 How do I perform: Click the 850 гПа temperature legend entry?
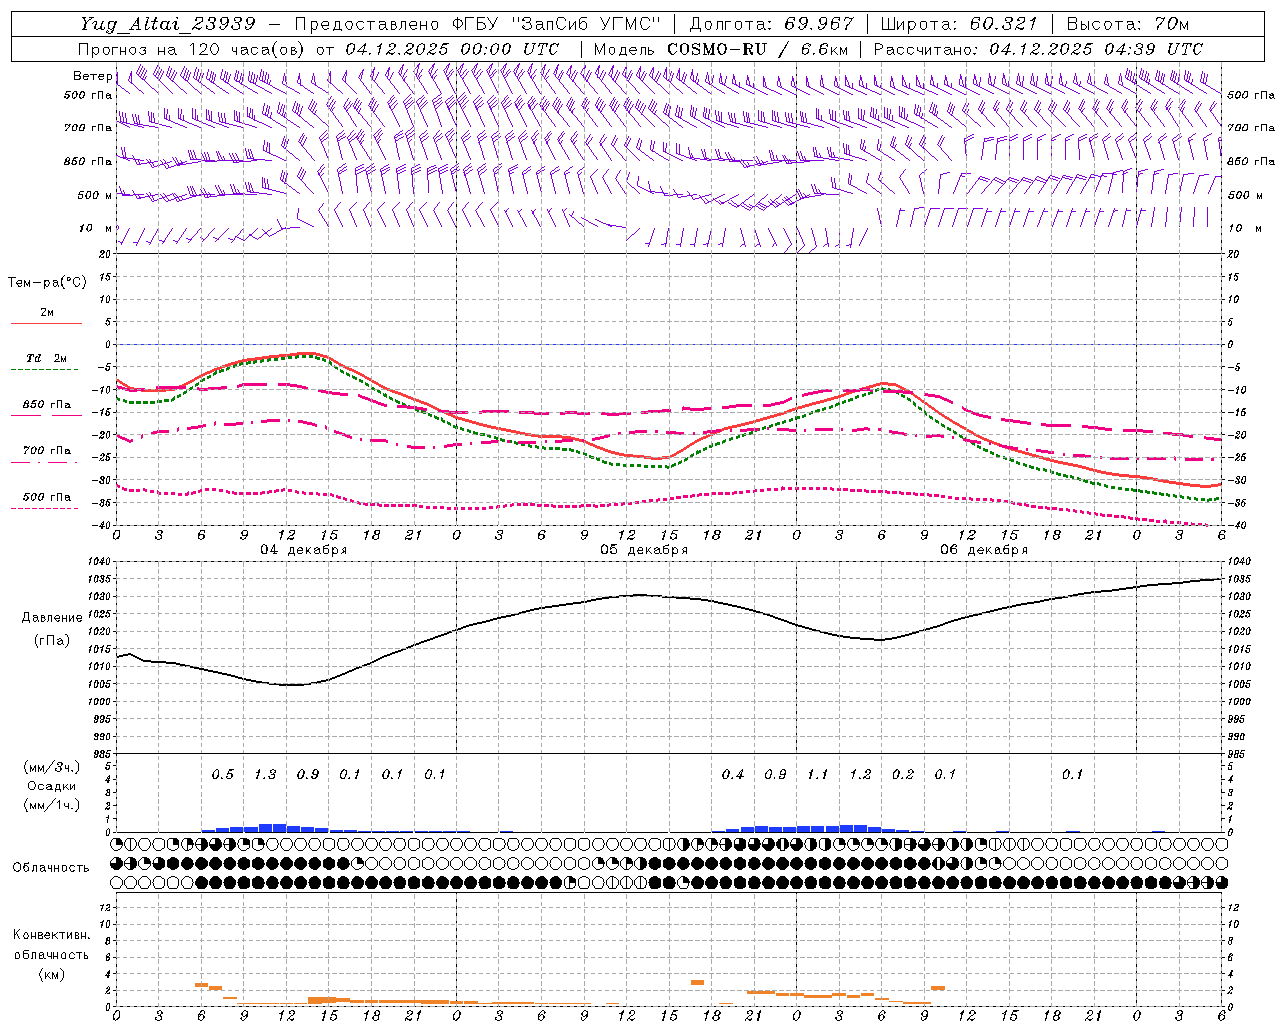click(47, 405)
